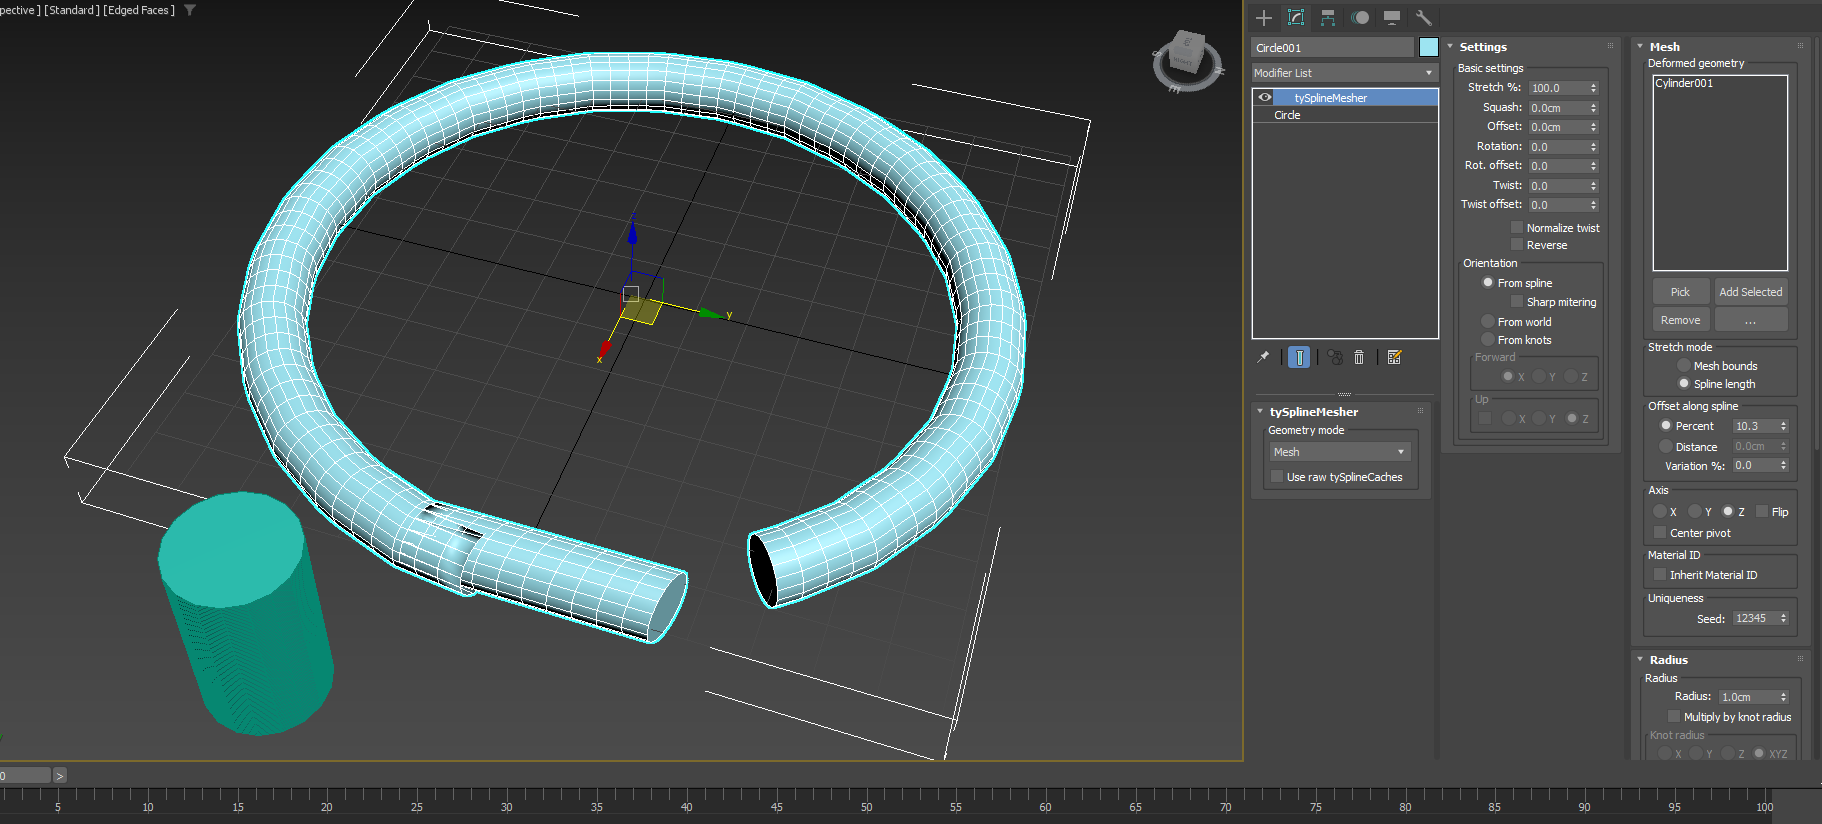Screen dimensions: 1822x824
Task: Select the Mesh bounds stretch mode
Action: coord(1684,366)
